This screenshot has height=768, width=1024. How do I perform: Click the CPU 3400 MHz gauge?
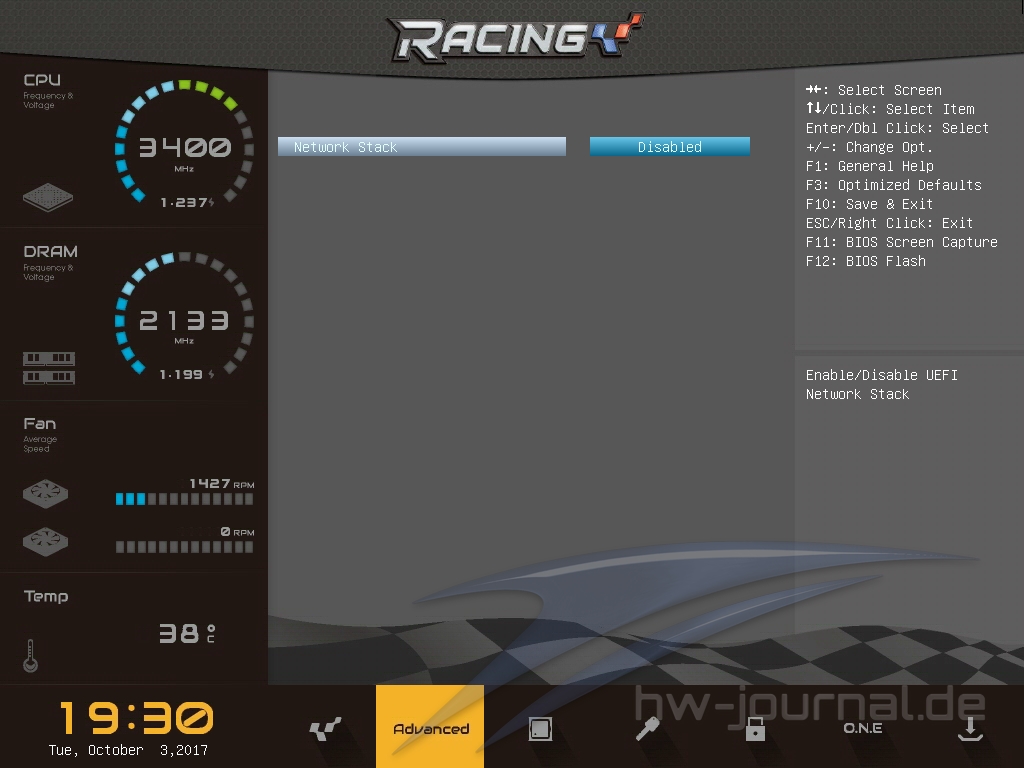click(x=184, y=142)
